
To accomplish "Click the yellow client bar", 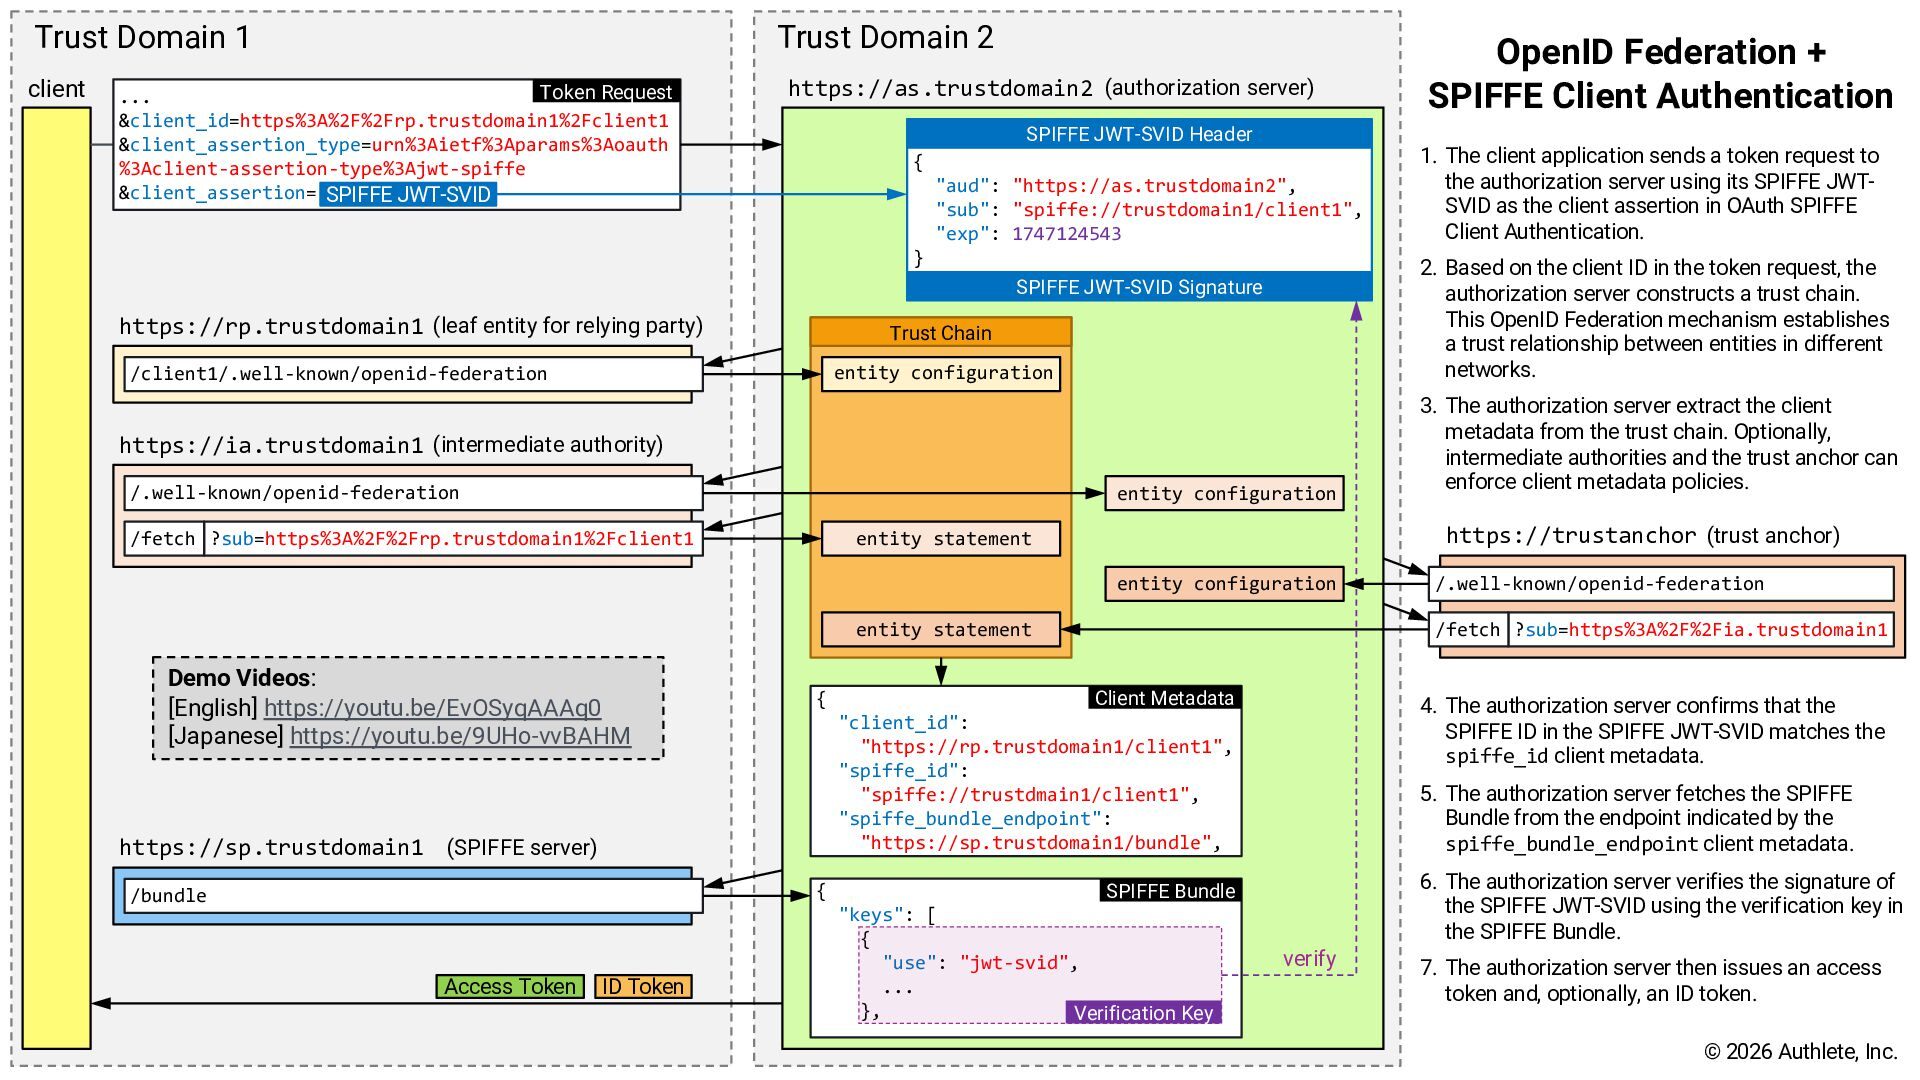I will coord(57,578).
